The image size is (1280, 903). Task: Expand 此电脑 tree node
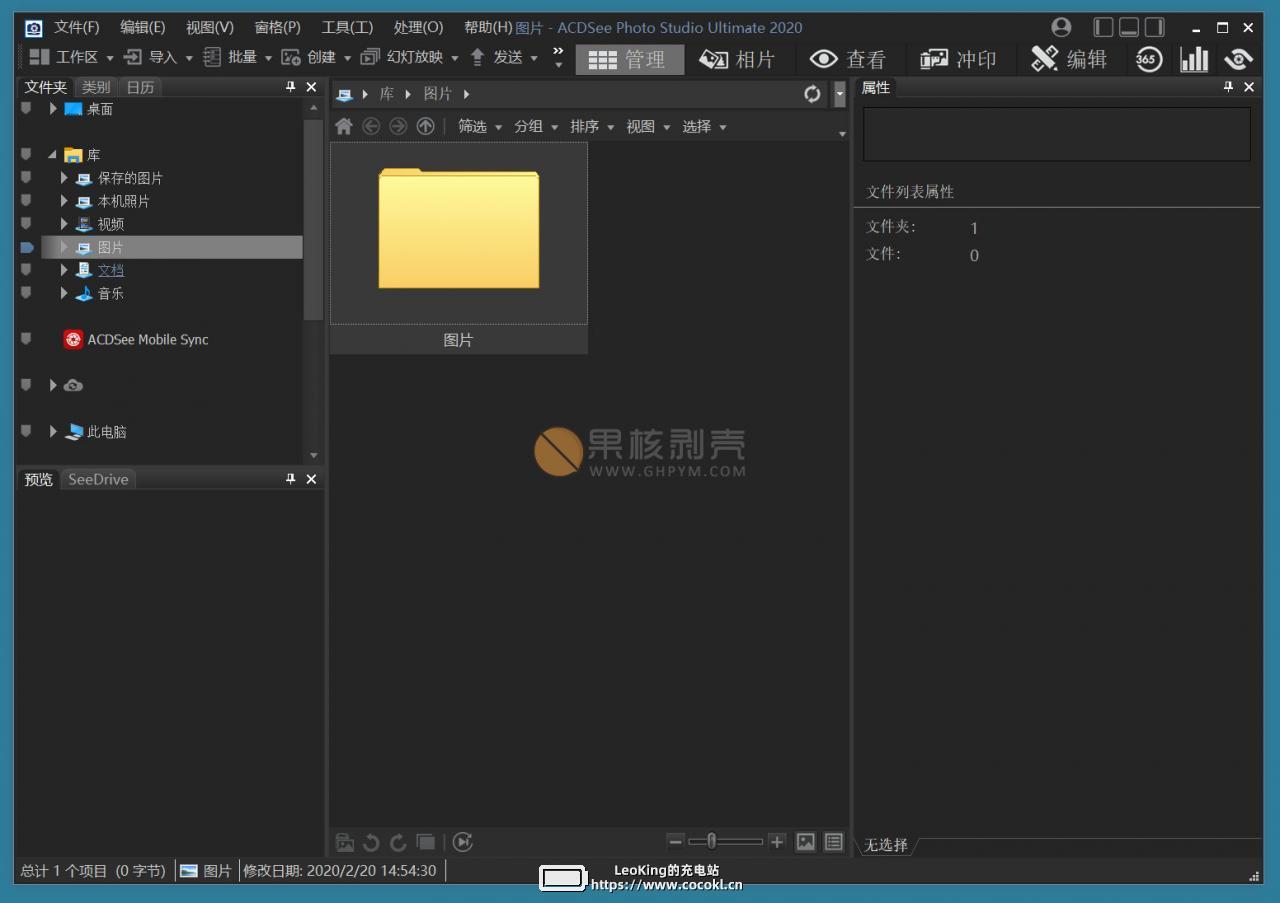[x=53, y=432]
